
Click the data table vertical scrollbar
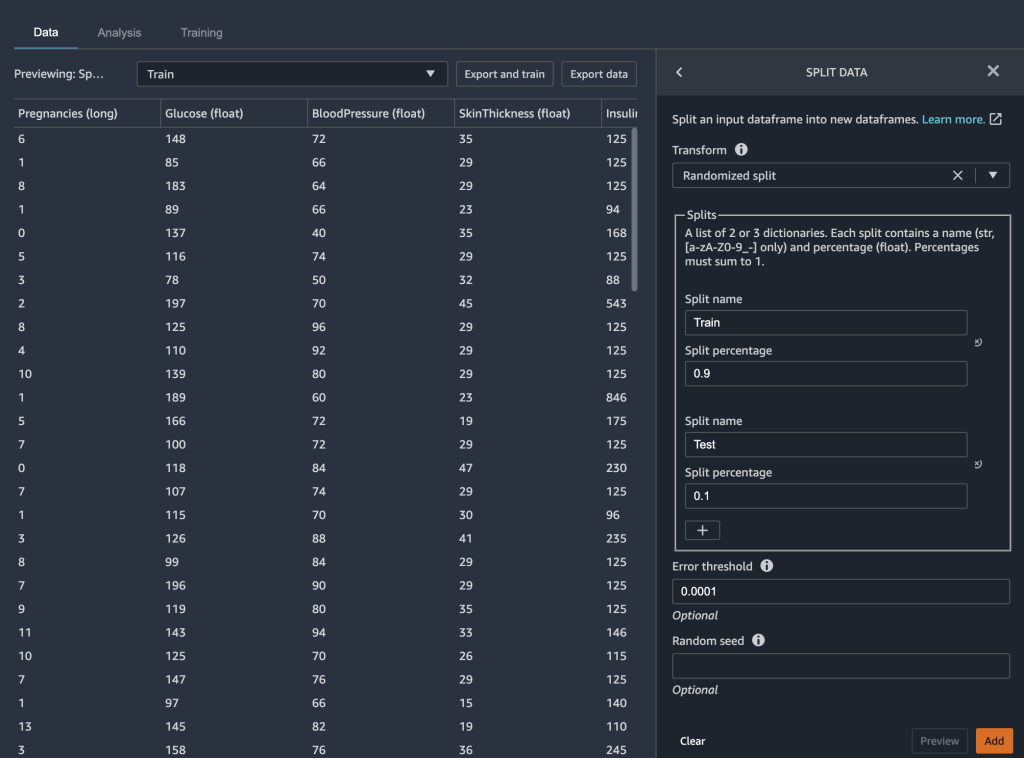(x=633, y=210)
